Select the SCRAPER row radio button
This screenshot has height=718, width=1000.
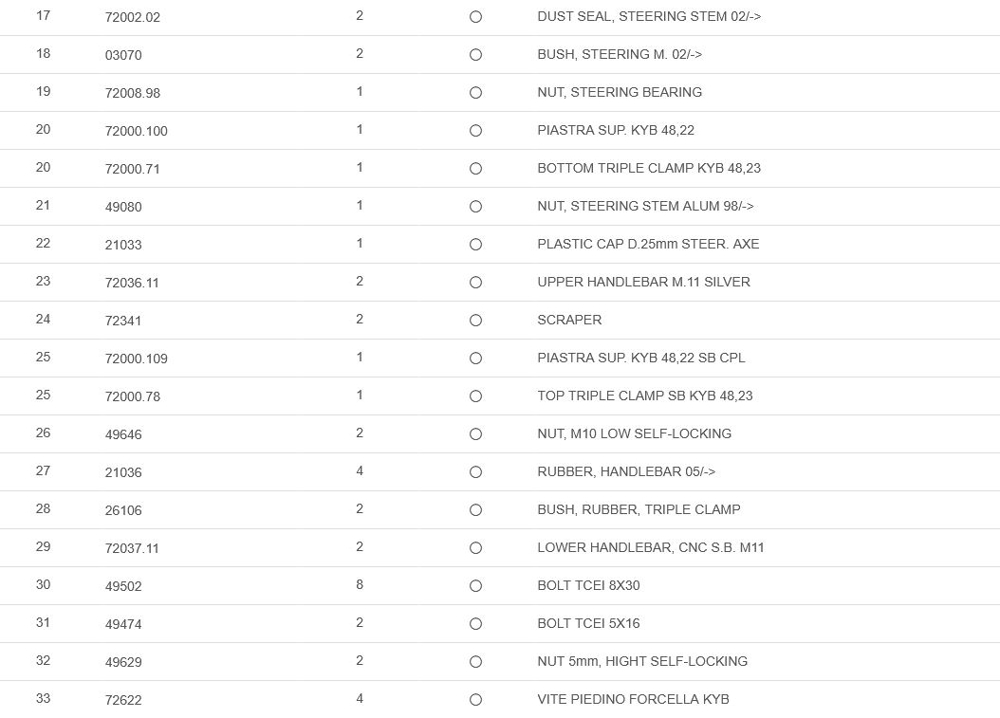tap(476, 321)
